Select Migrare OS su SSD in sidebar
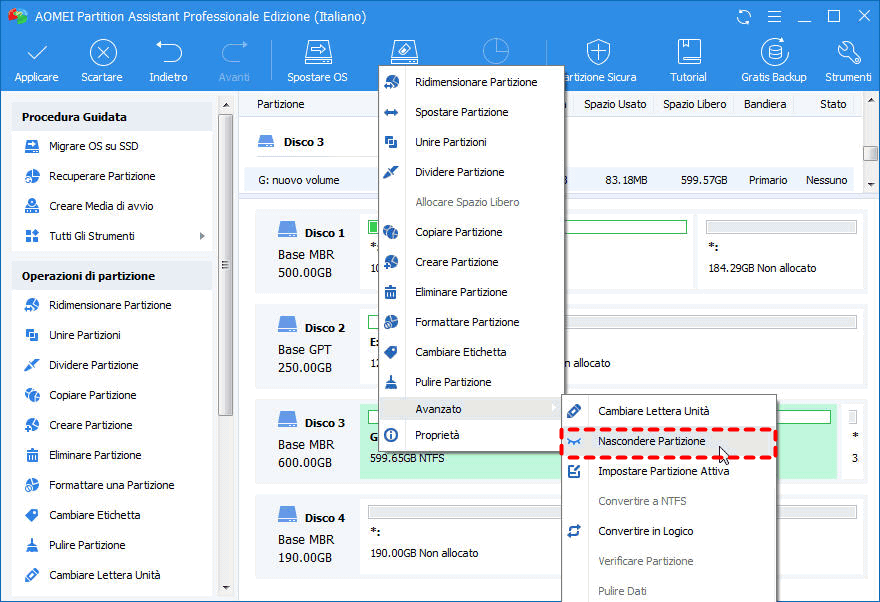This screenshot has width=880, height=602. pyautogui.click(x=93, y=146)
